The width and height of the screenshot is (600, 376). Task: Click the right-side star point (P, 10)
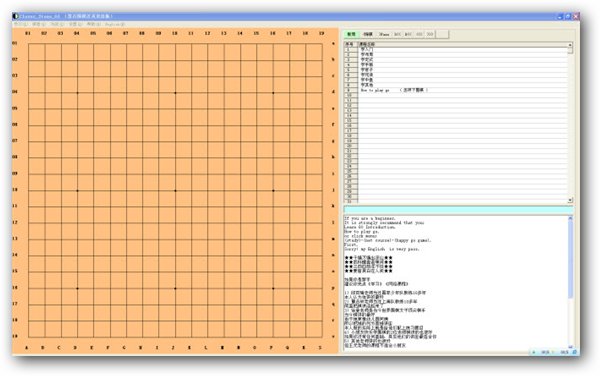coord(273,190)
